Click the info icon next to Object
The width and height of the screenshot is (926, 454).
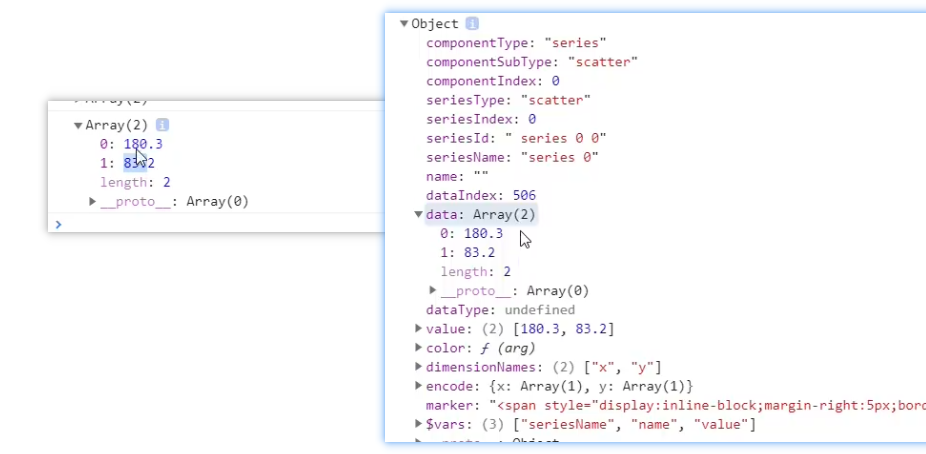(x=472, y=24)
